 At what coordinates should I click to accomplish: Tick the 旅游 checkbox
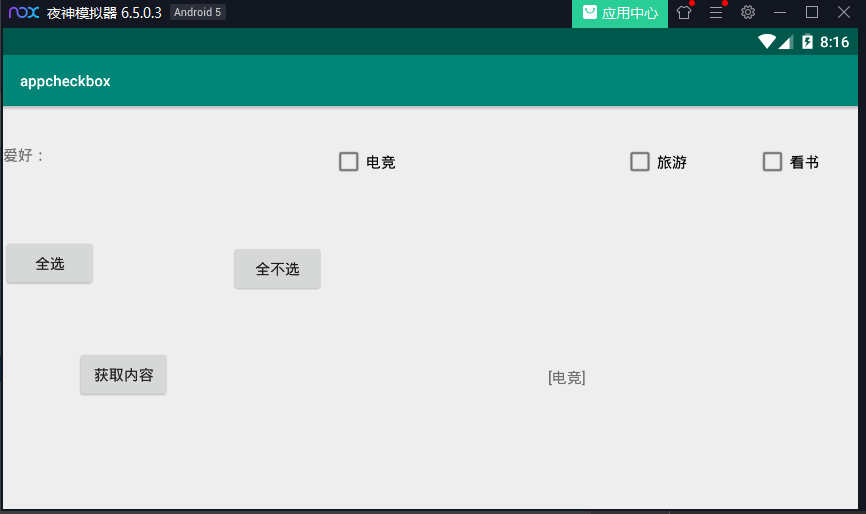[x=640, y=162]
